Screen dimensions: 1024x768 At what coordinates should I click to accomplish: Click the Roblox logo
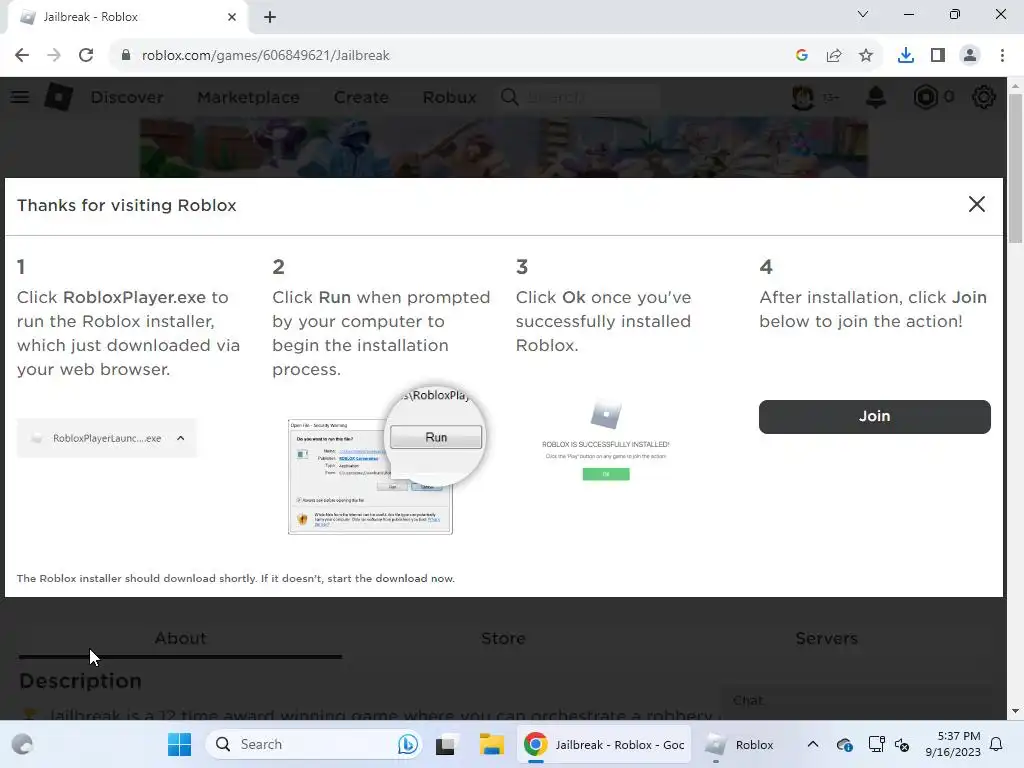point(59,97)
